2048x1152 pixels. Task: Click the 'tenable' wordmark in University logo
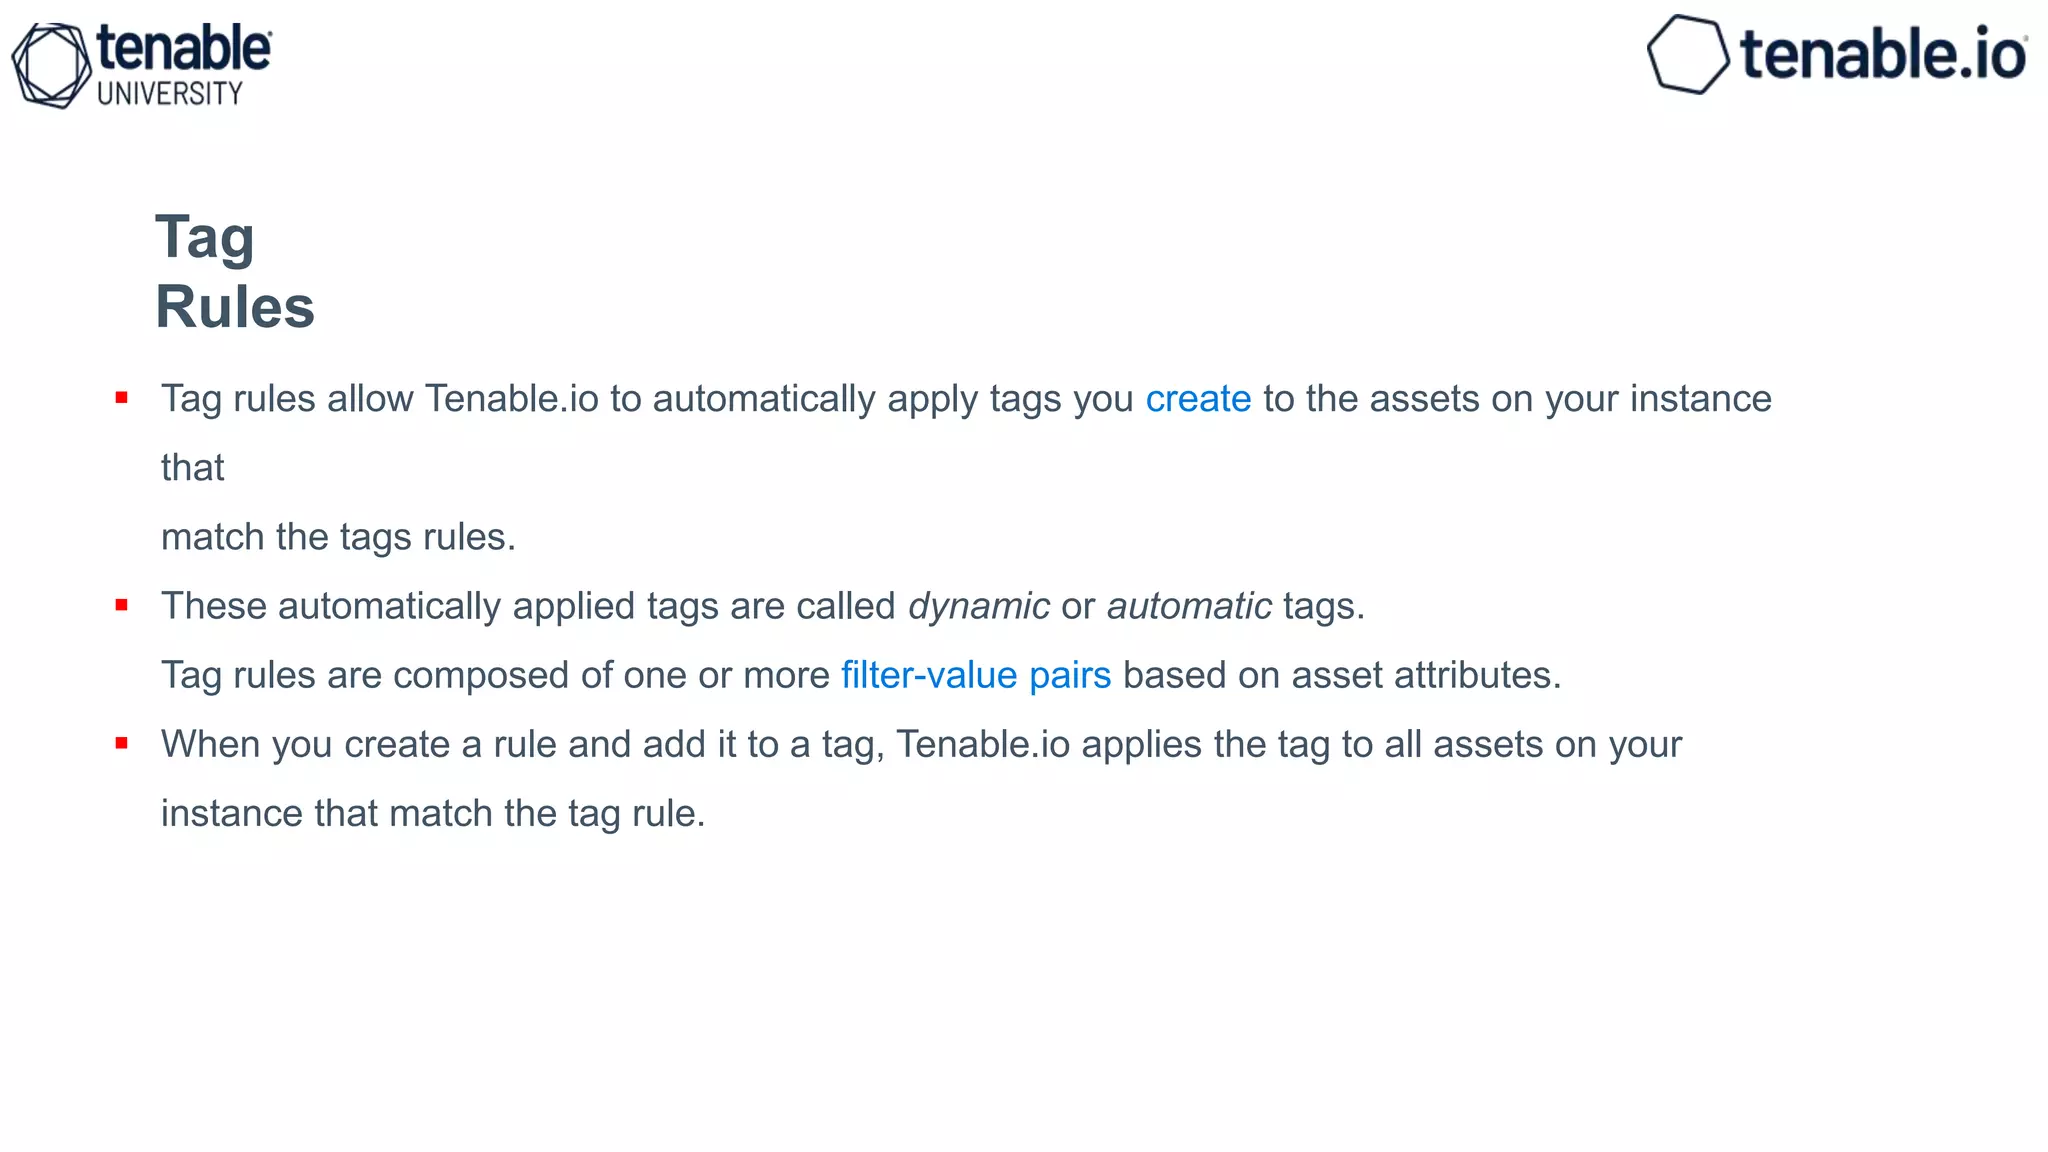click(184, 48)
